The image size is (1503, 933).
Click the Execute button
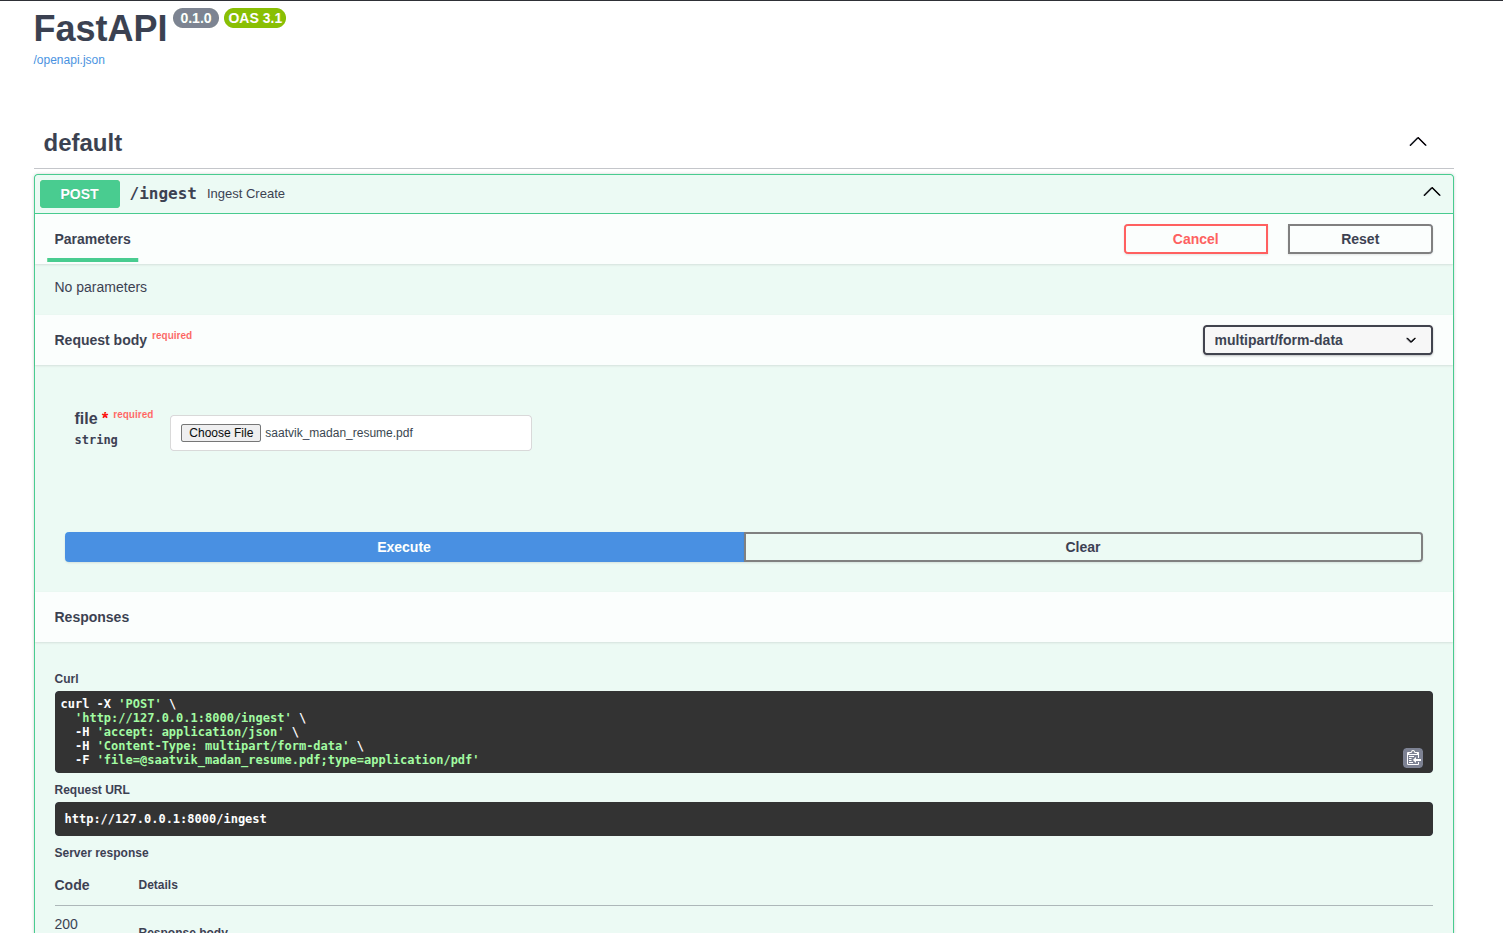point(404,547)
